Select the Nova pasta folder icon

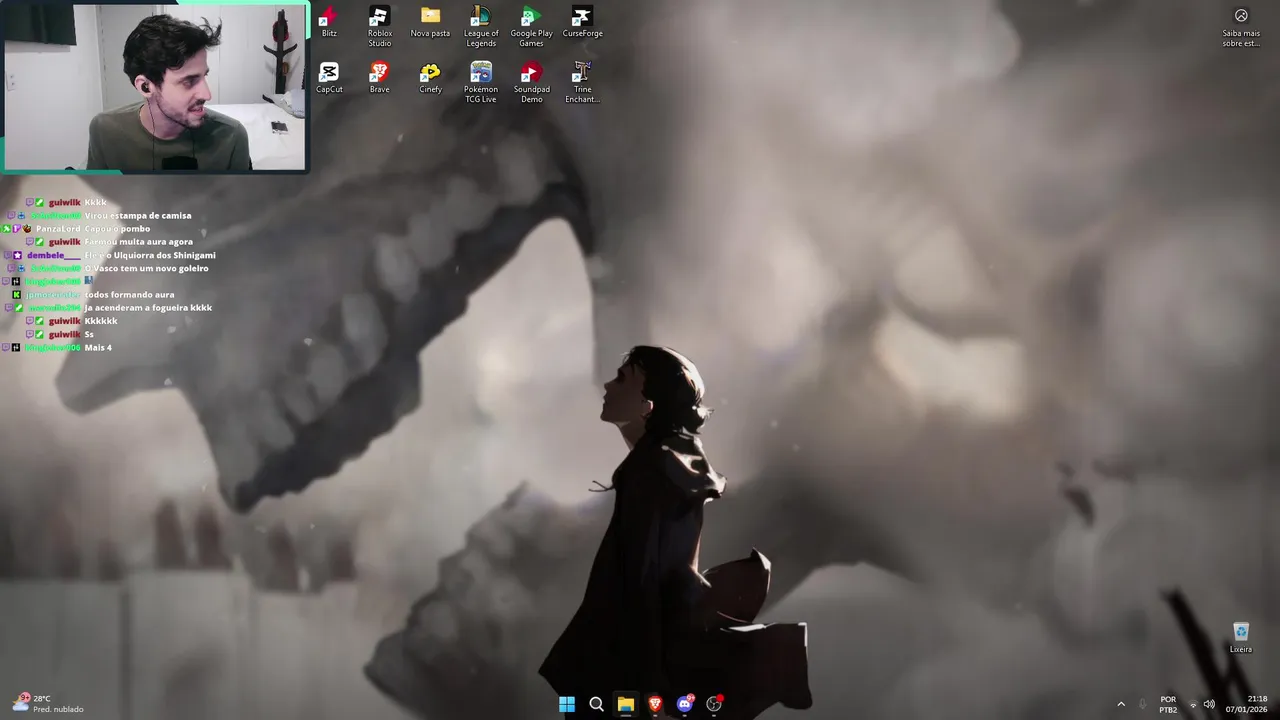coord(430,22)
